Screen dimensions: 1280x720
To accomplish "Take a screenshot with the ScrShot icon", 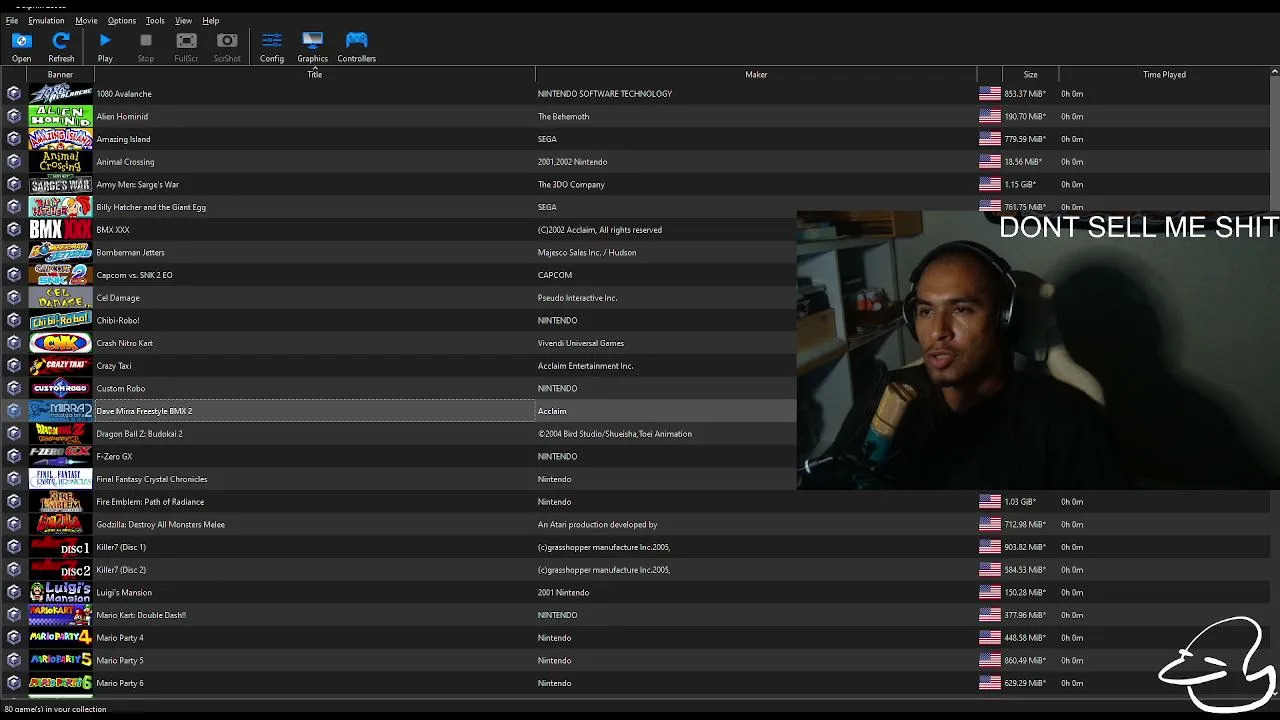I will pyautogui.click(x=227, y=46).
